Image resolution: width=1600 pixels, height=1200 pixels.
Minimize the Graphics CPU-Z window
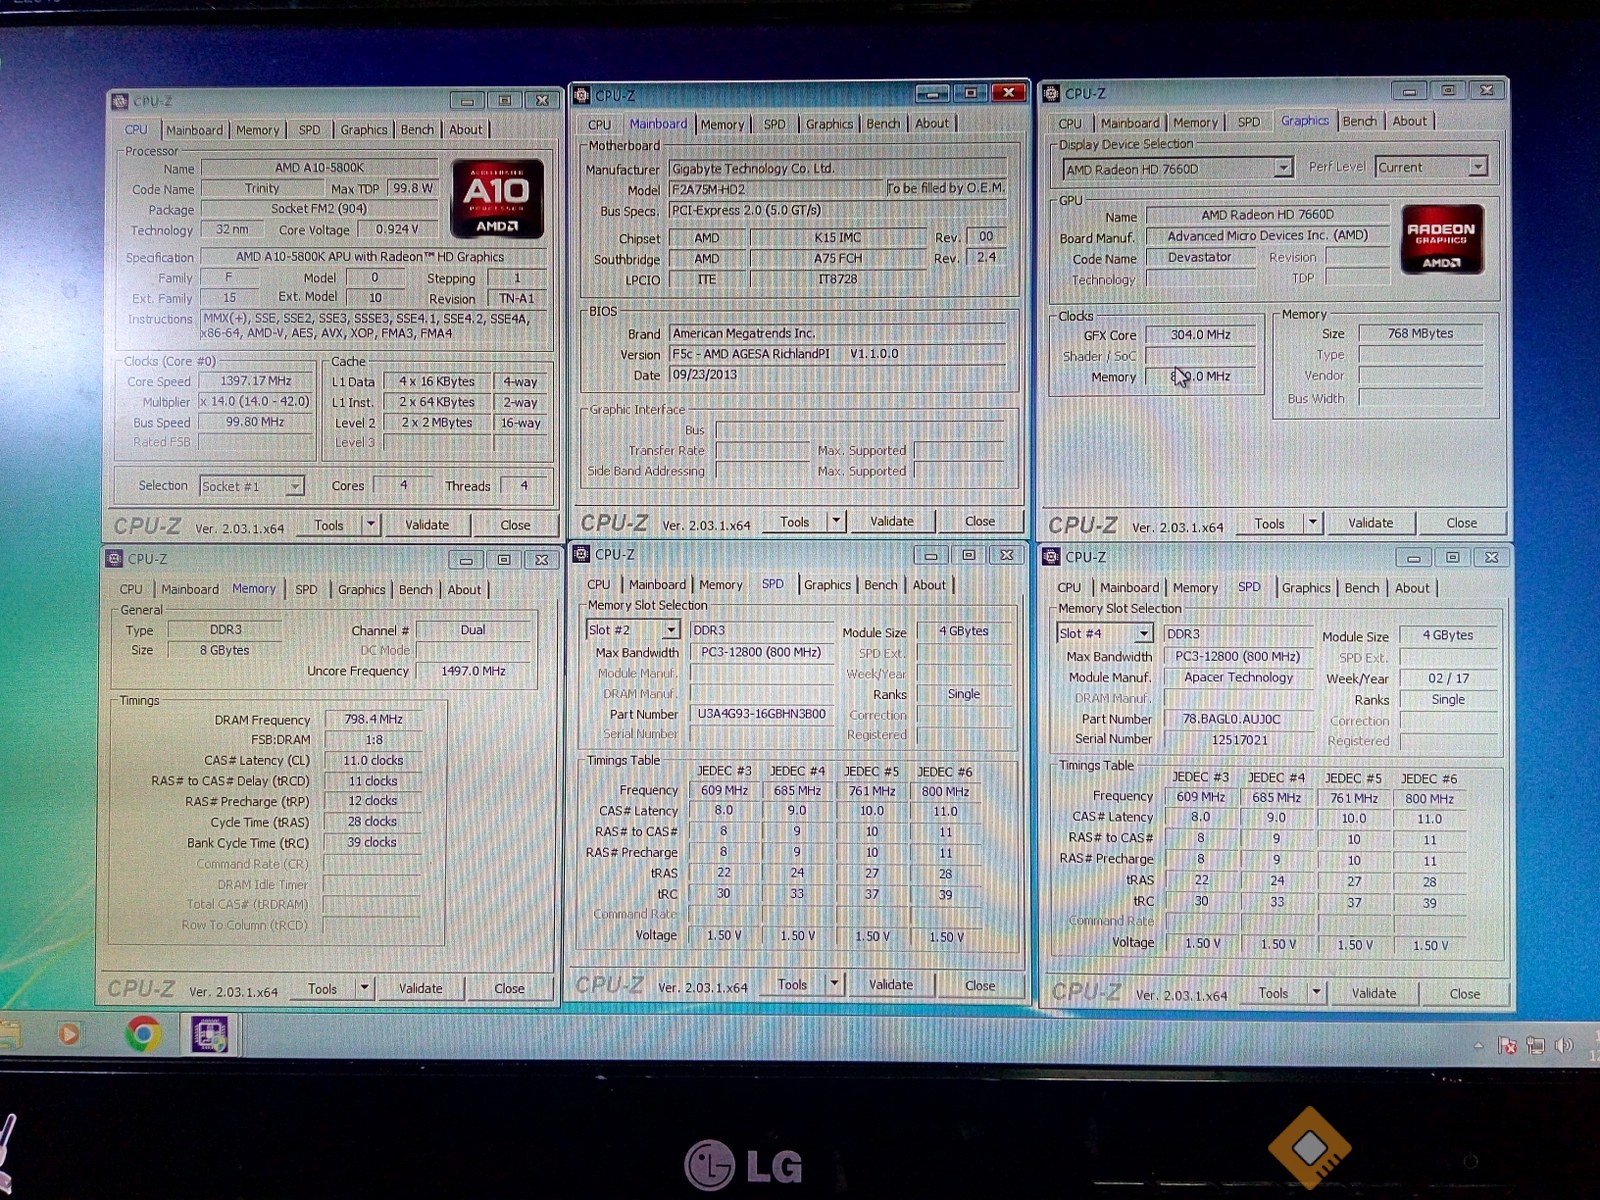(1409, 91)
